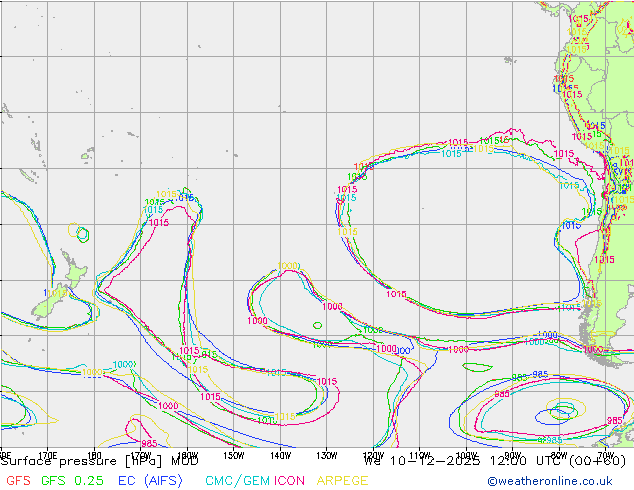This screenshot has width=634, height=490.
Task: Click the 90W longitude label
Action: [513, 455]
